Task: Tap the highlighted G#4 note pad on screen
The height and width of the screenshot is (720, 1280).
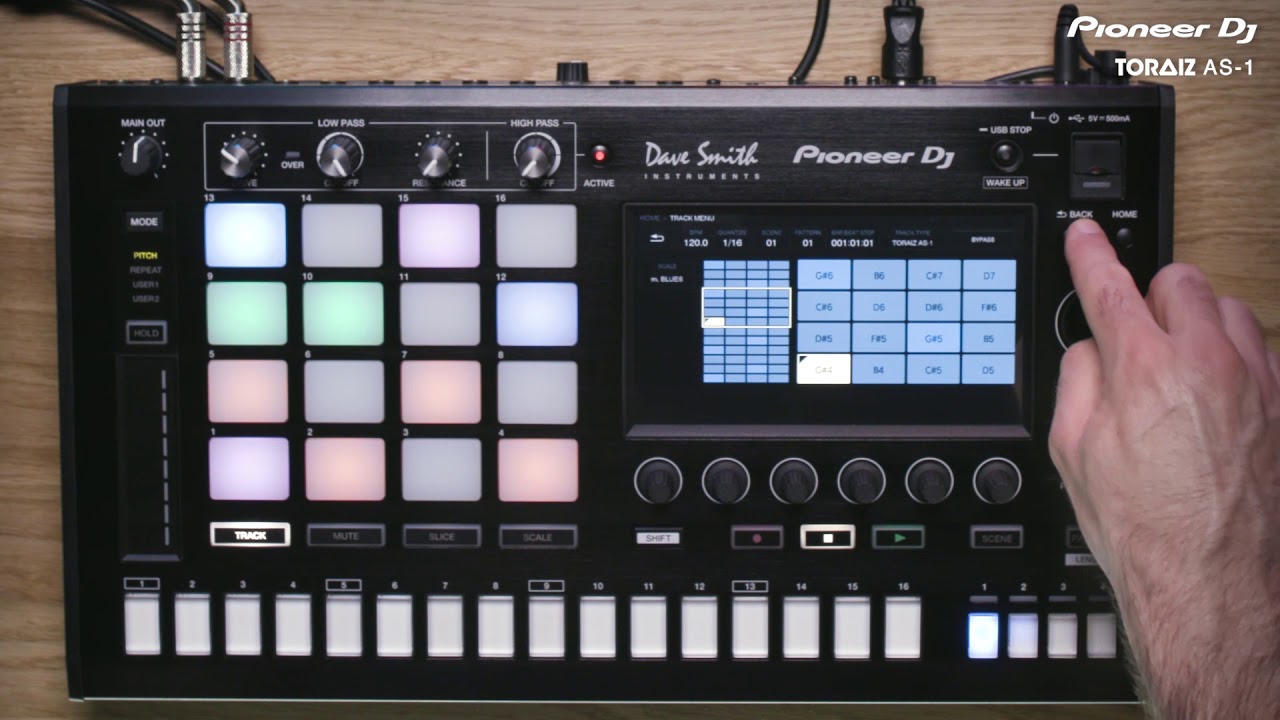Action: point(823,369)
